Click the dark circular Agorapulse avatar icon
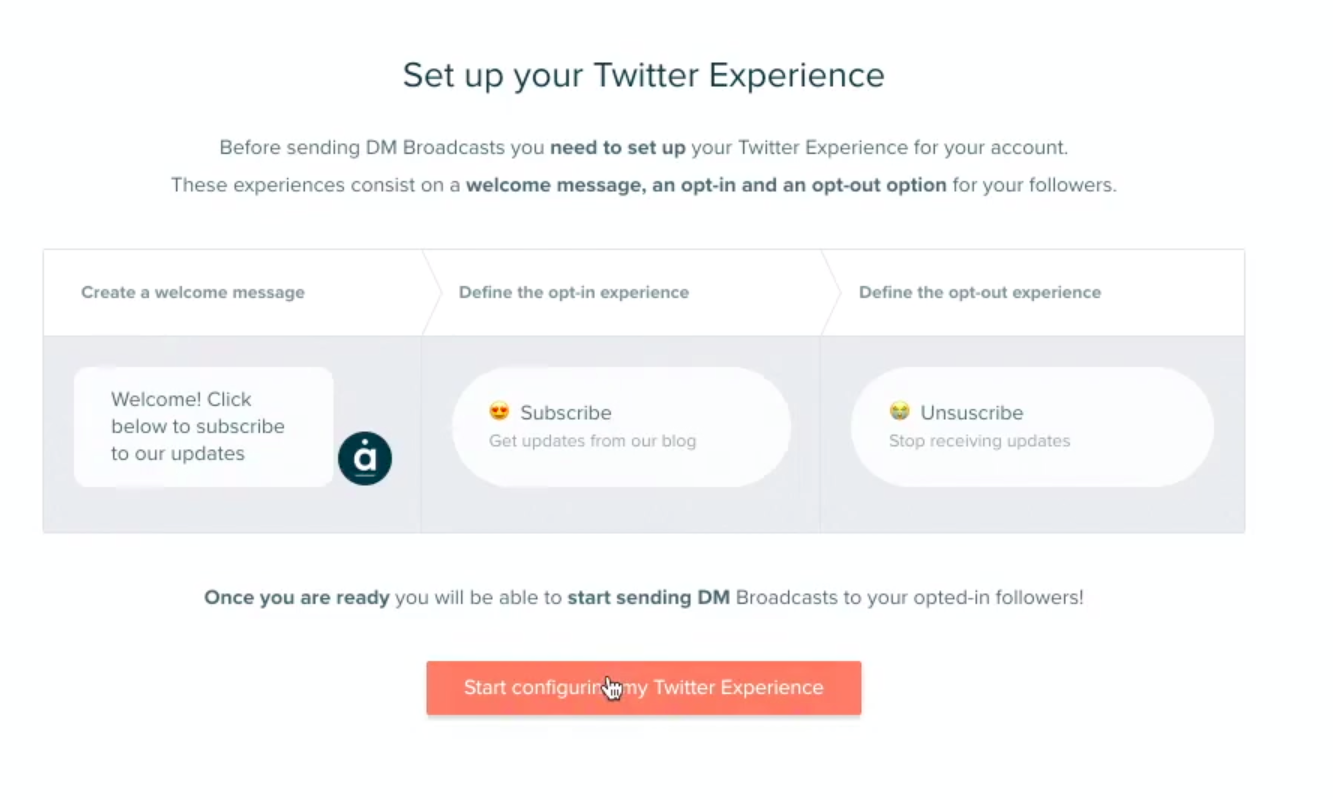 [365, 459]
